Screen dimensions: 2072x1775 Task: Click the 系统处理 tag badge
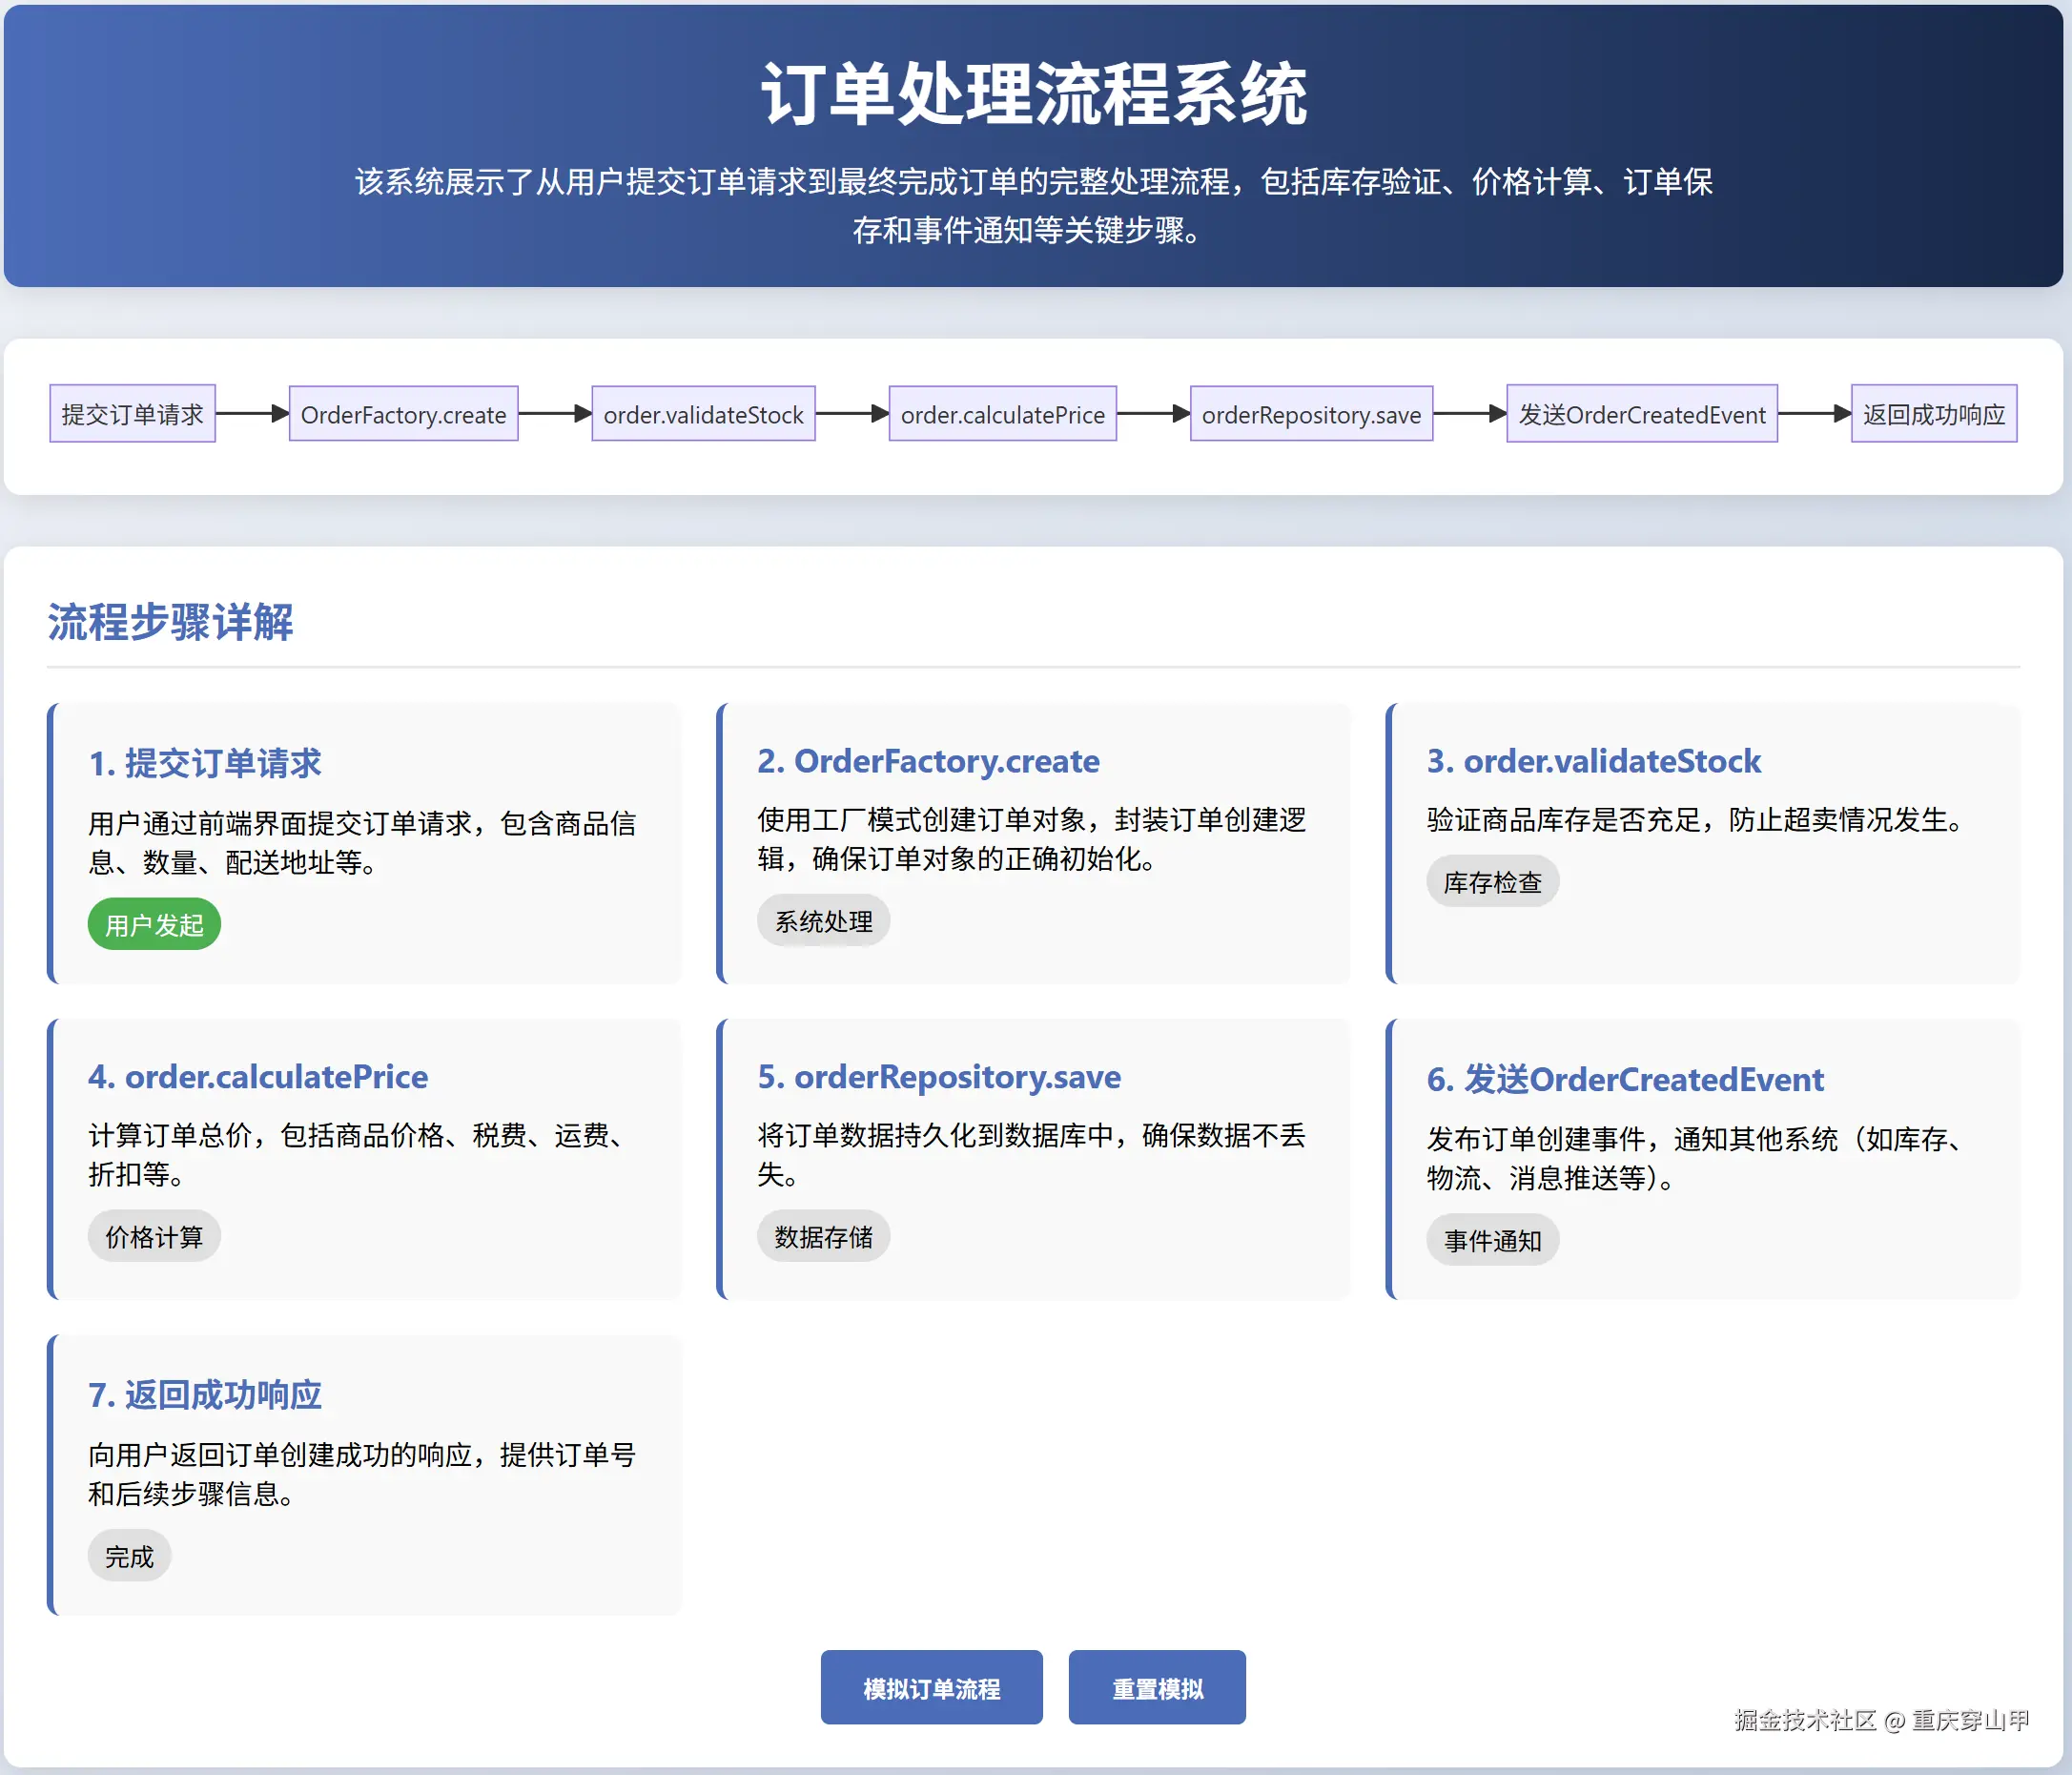pyautogui.click(x=823, y=921)
